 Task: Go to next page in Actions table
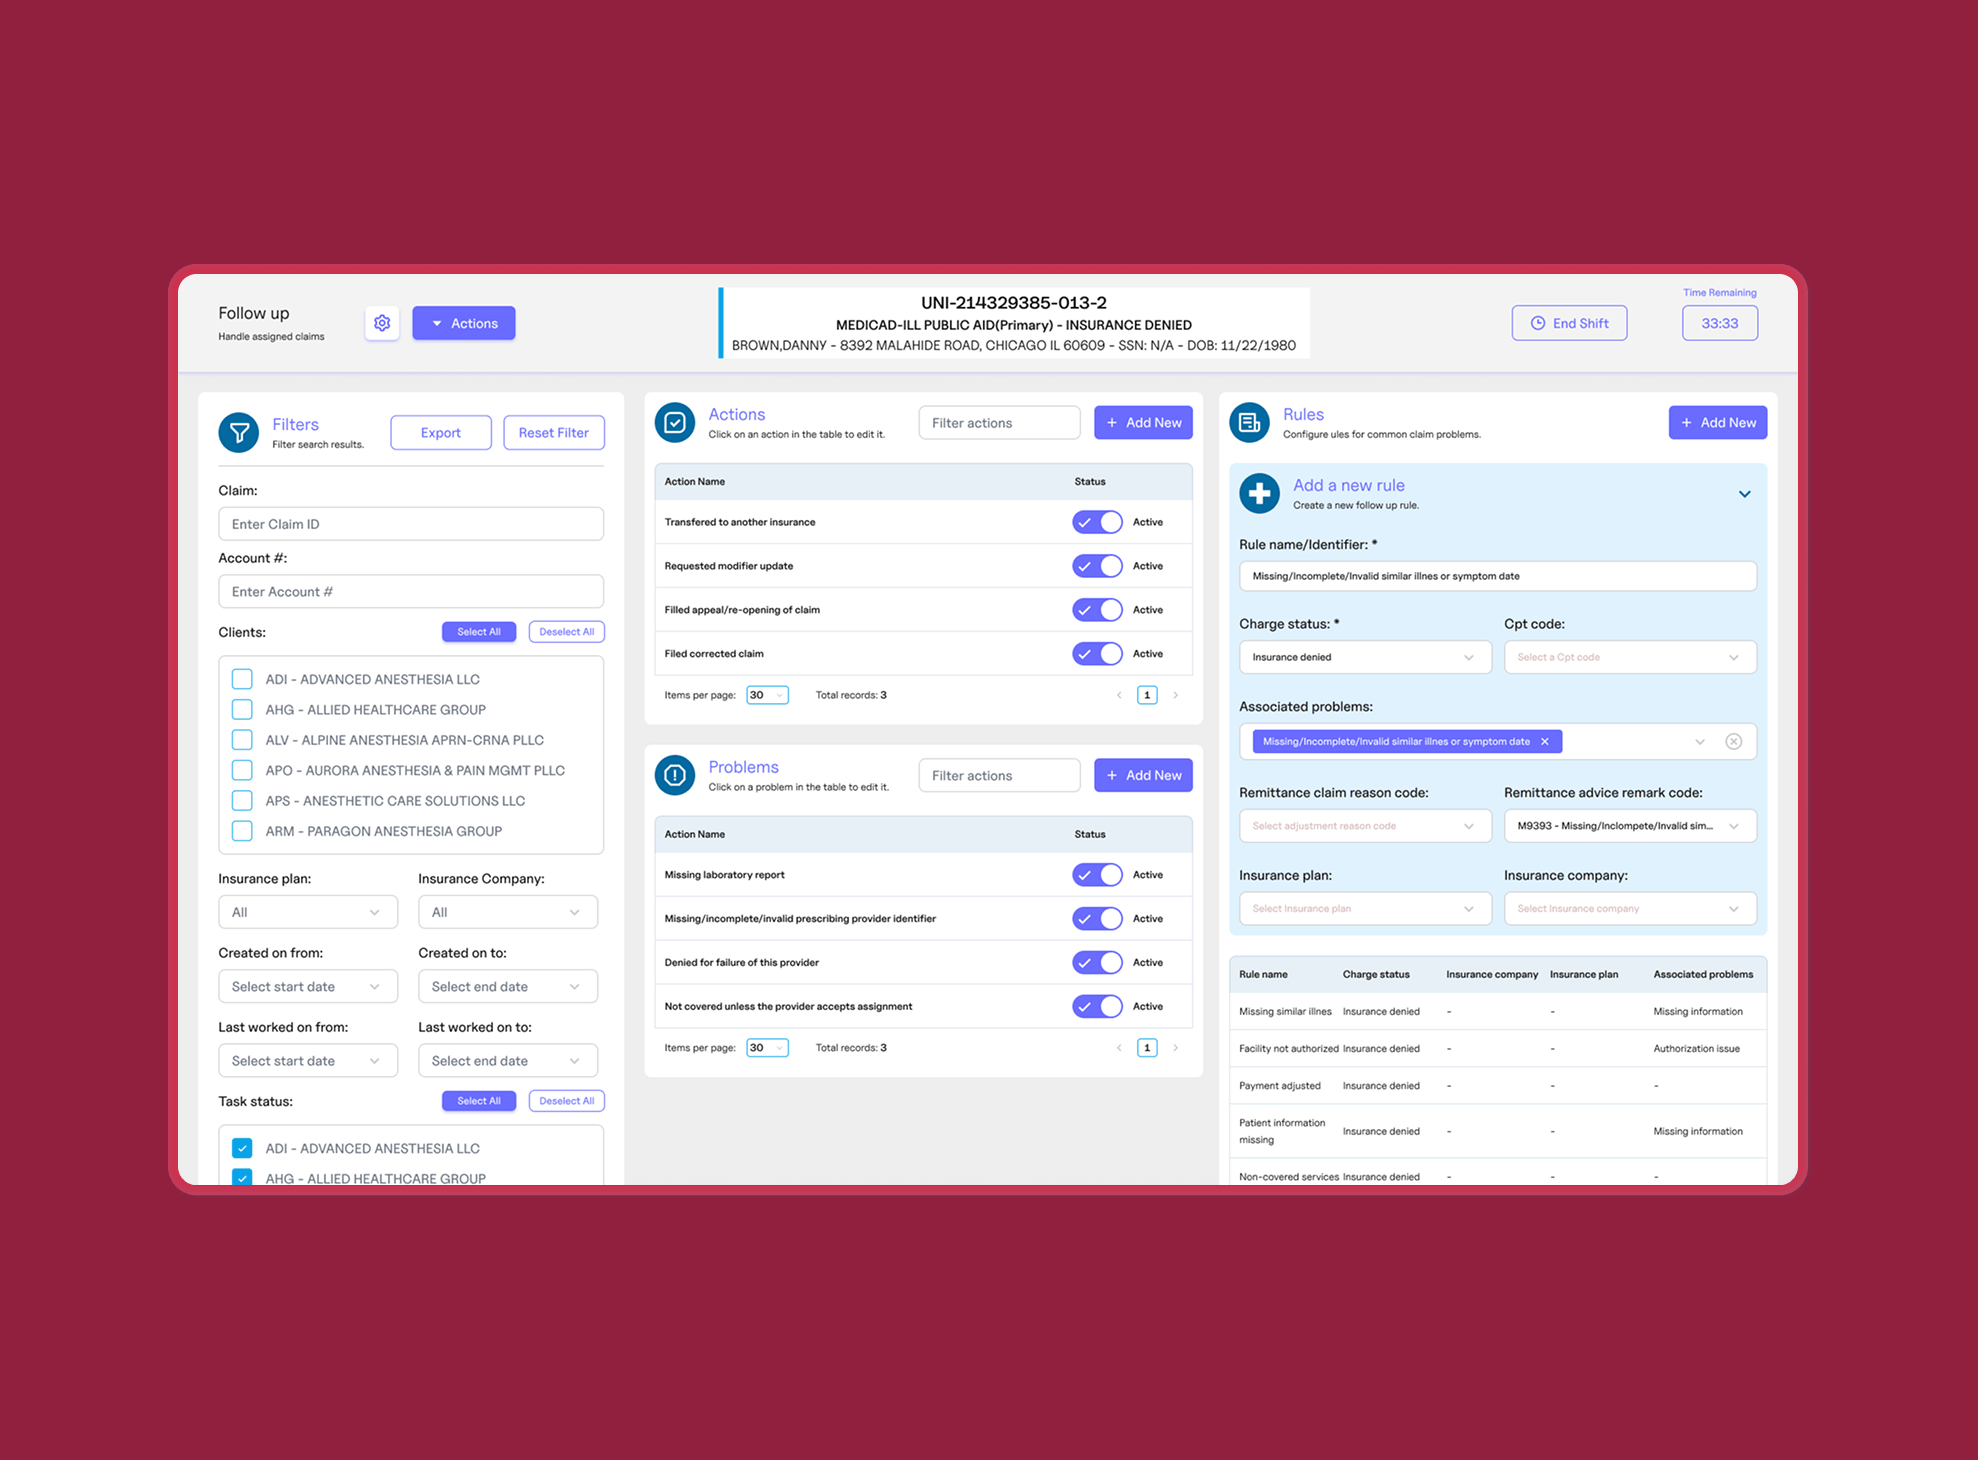coord(1176,695)
